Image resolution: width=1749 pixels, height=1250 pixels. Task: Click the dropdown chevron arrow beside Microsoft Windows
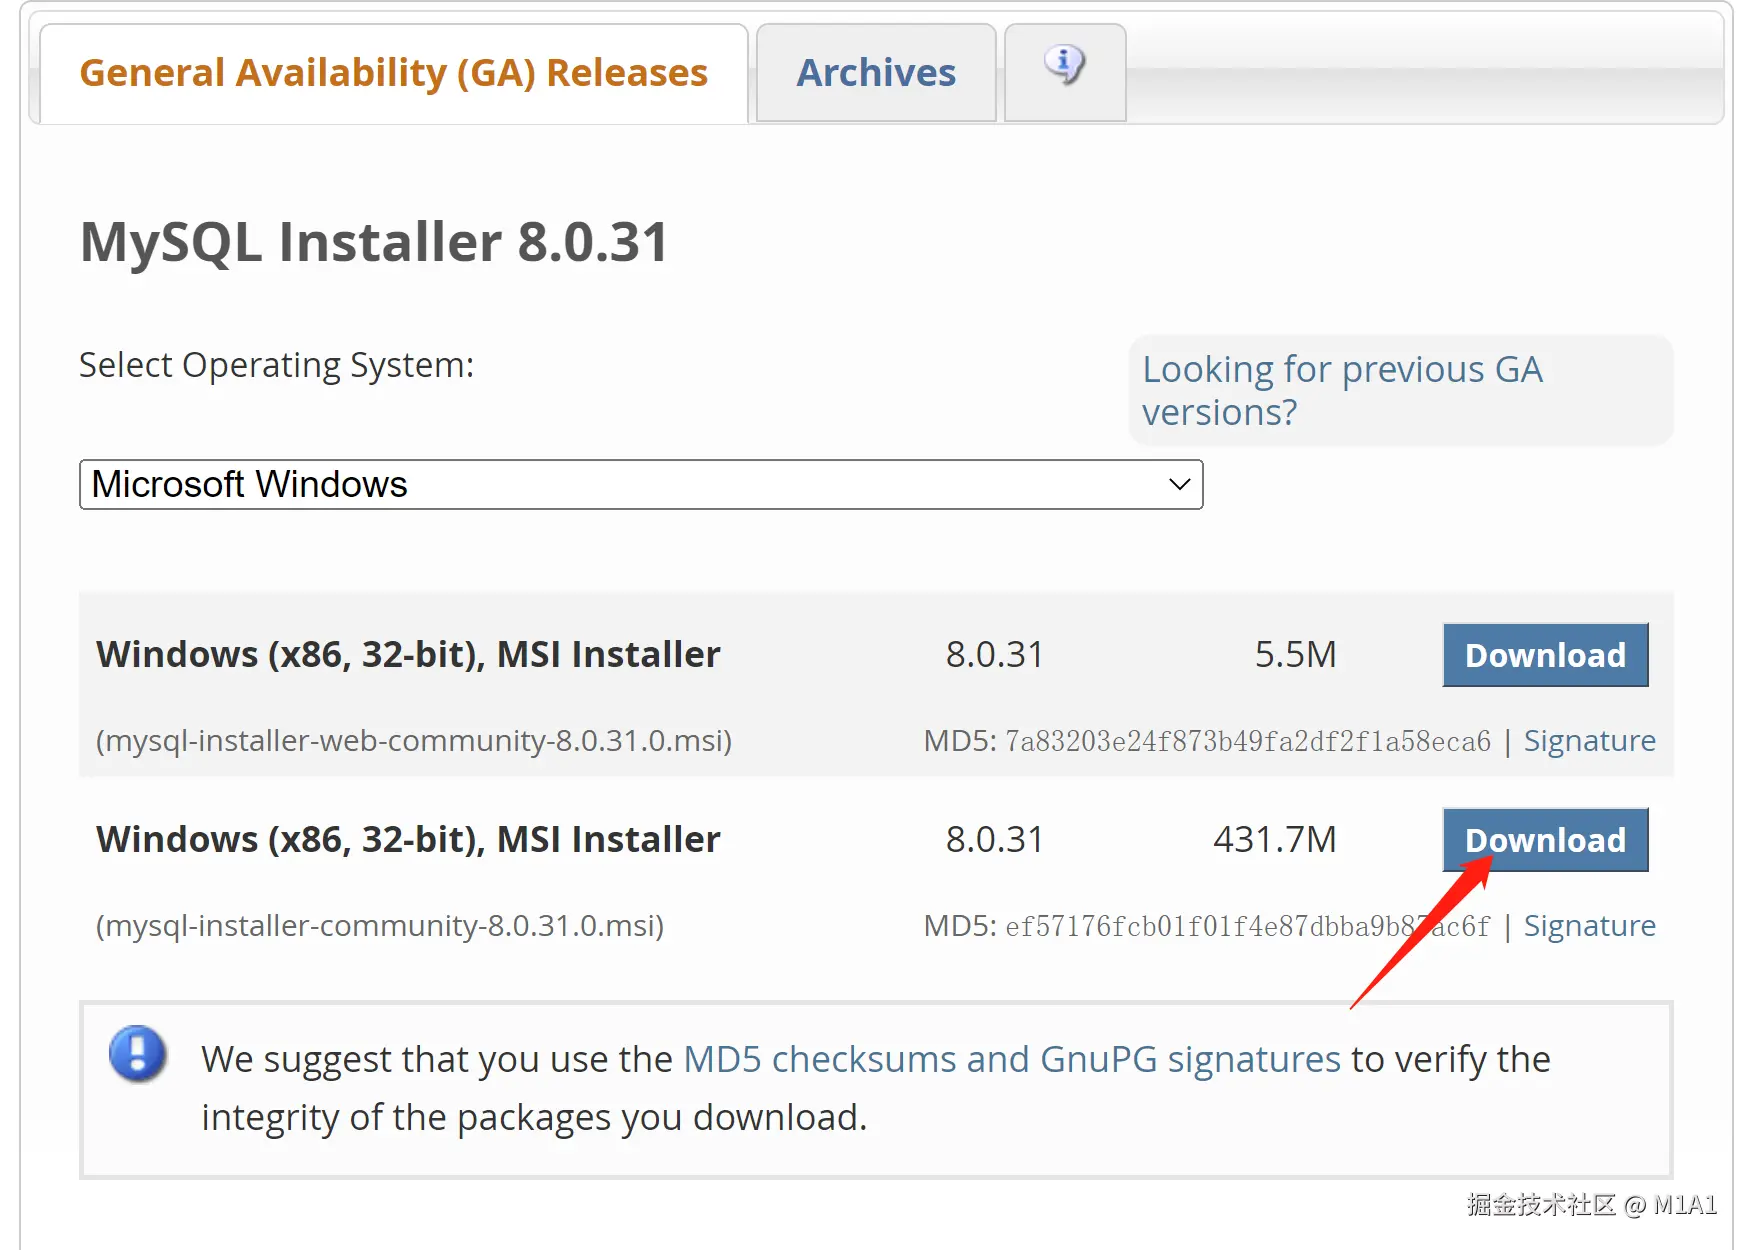click(x=1179, y=485)
